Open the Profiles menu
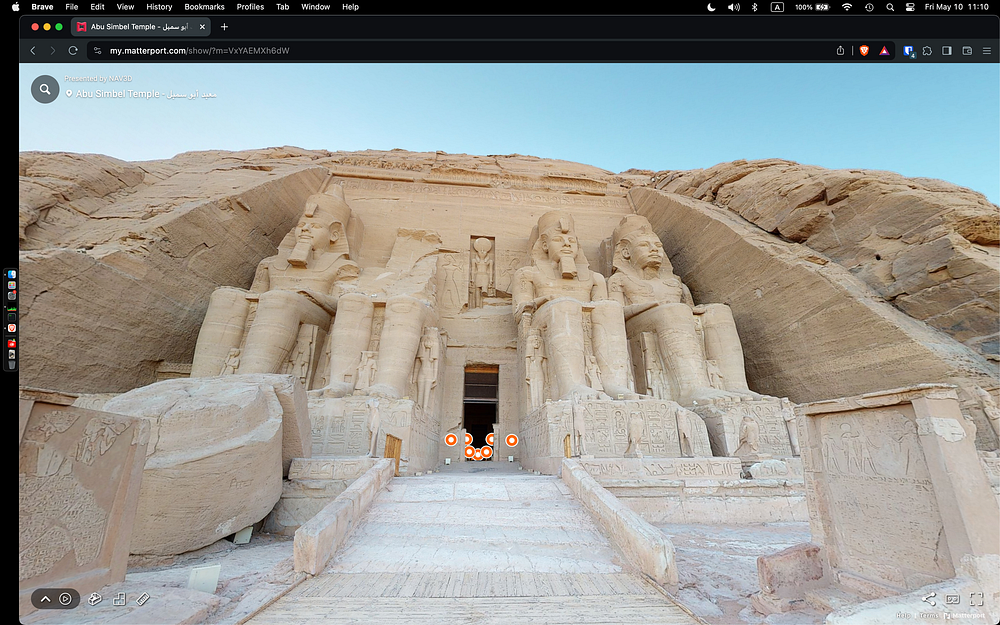This screenshot has height=625, width=1000. [x=250, y=7]
